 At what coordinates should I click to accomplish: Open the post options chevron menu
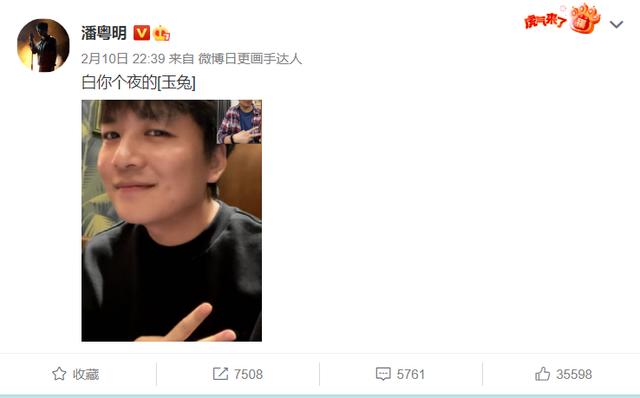pos(616,24)
